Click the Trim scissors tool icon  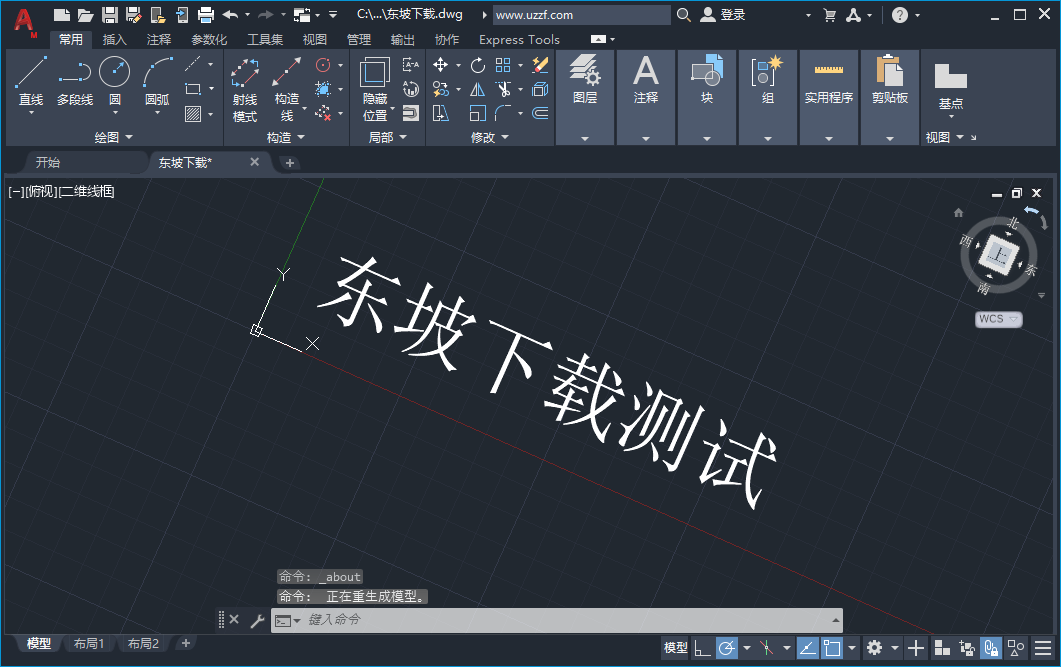coord(503,89)
